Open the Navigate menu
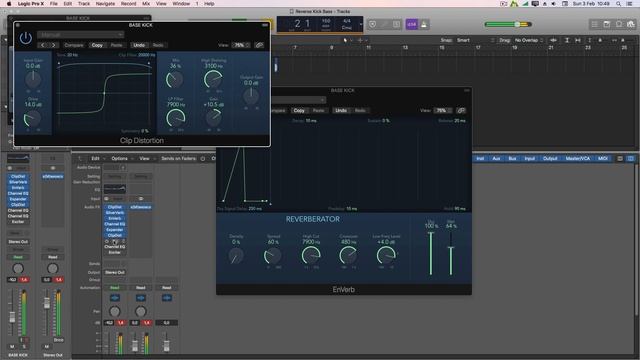This screenshot has width=640, height=360. pos(105,4)
